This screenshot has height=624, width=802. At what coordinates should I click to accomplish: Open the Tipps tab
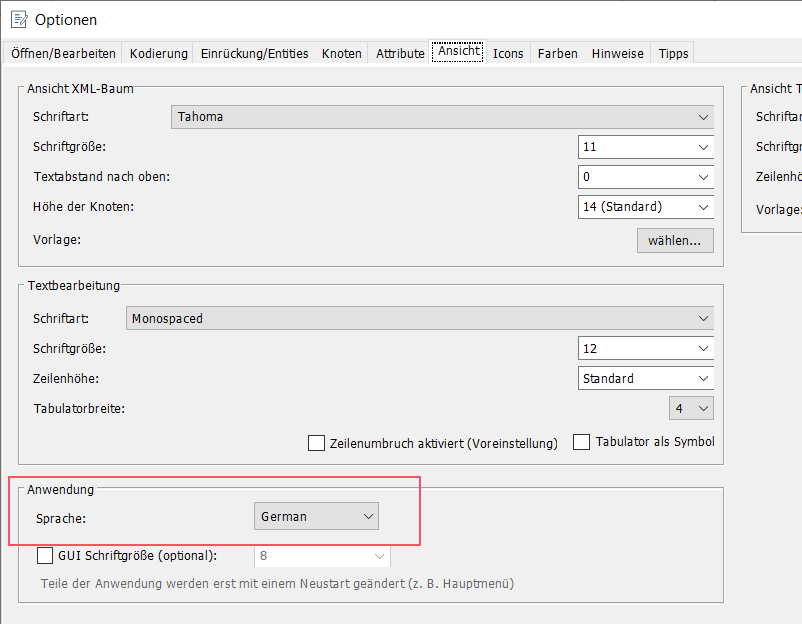coord(673,53)
